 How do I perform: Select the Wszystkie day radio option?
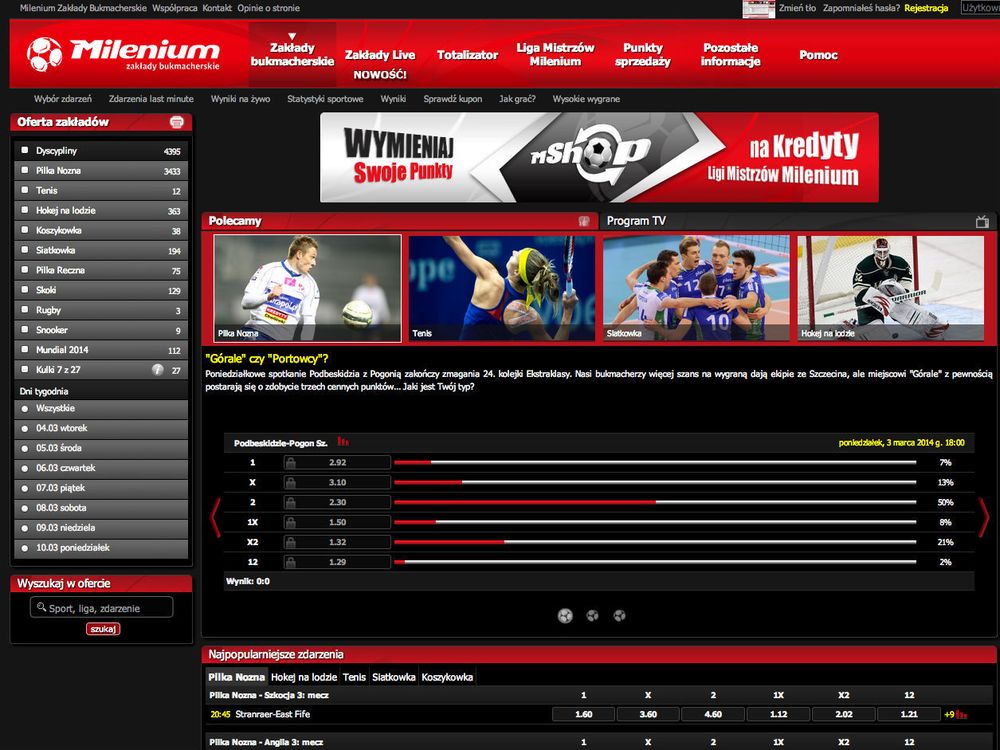[x=25, y=408]
